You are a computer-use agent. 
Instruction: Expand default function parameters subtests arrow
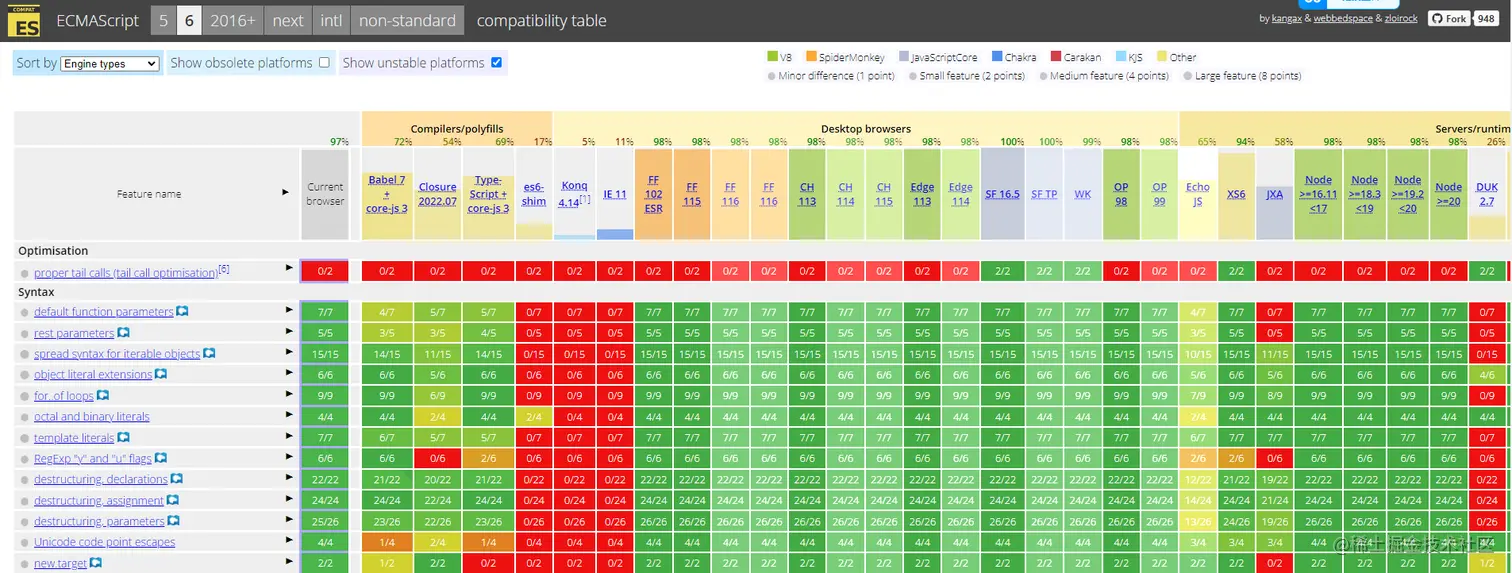point(289,310)
